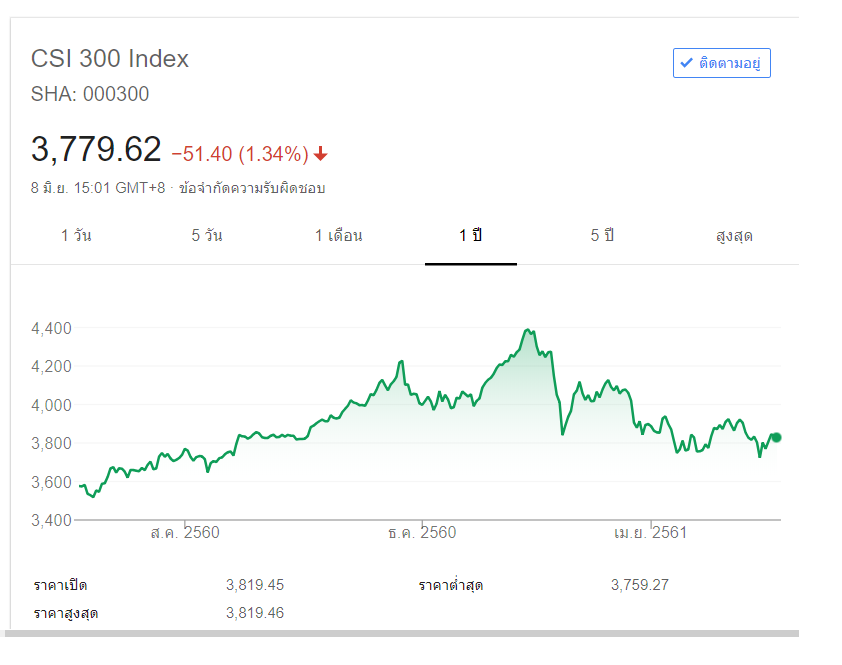
Task: Click the 3,779.62 current price value
Action: [x=96, y=150]
